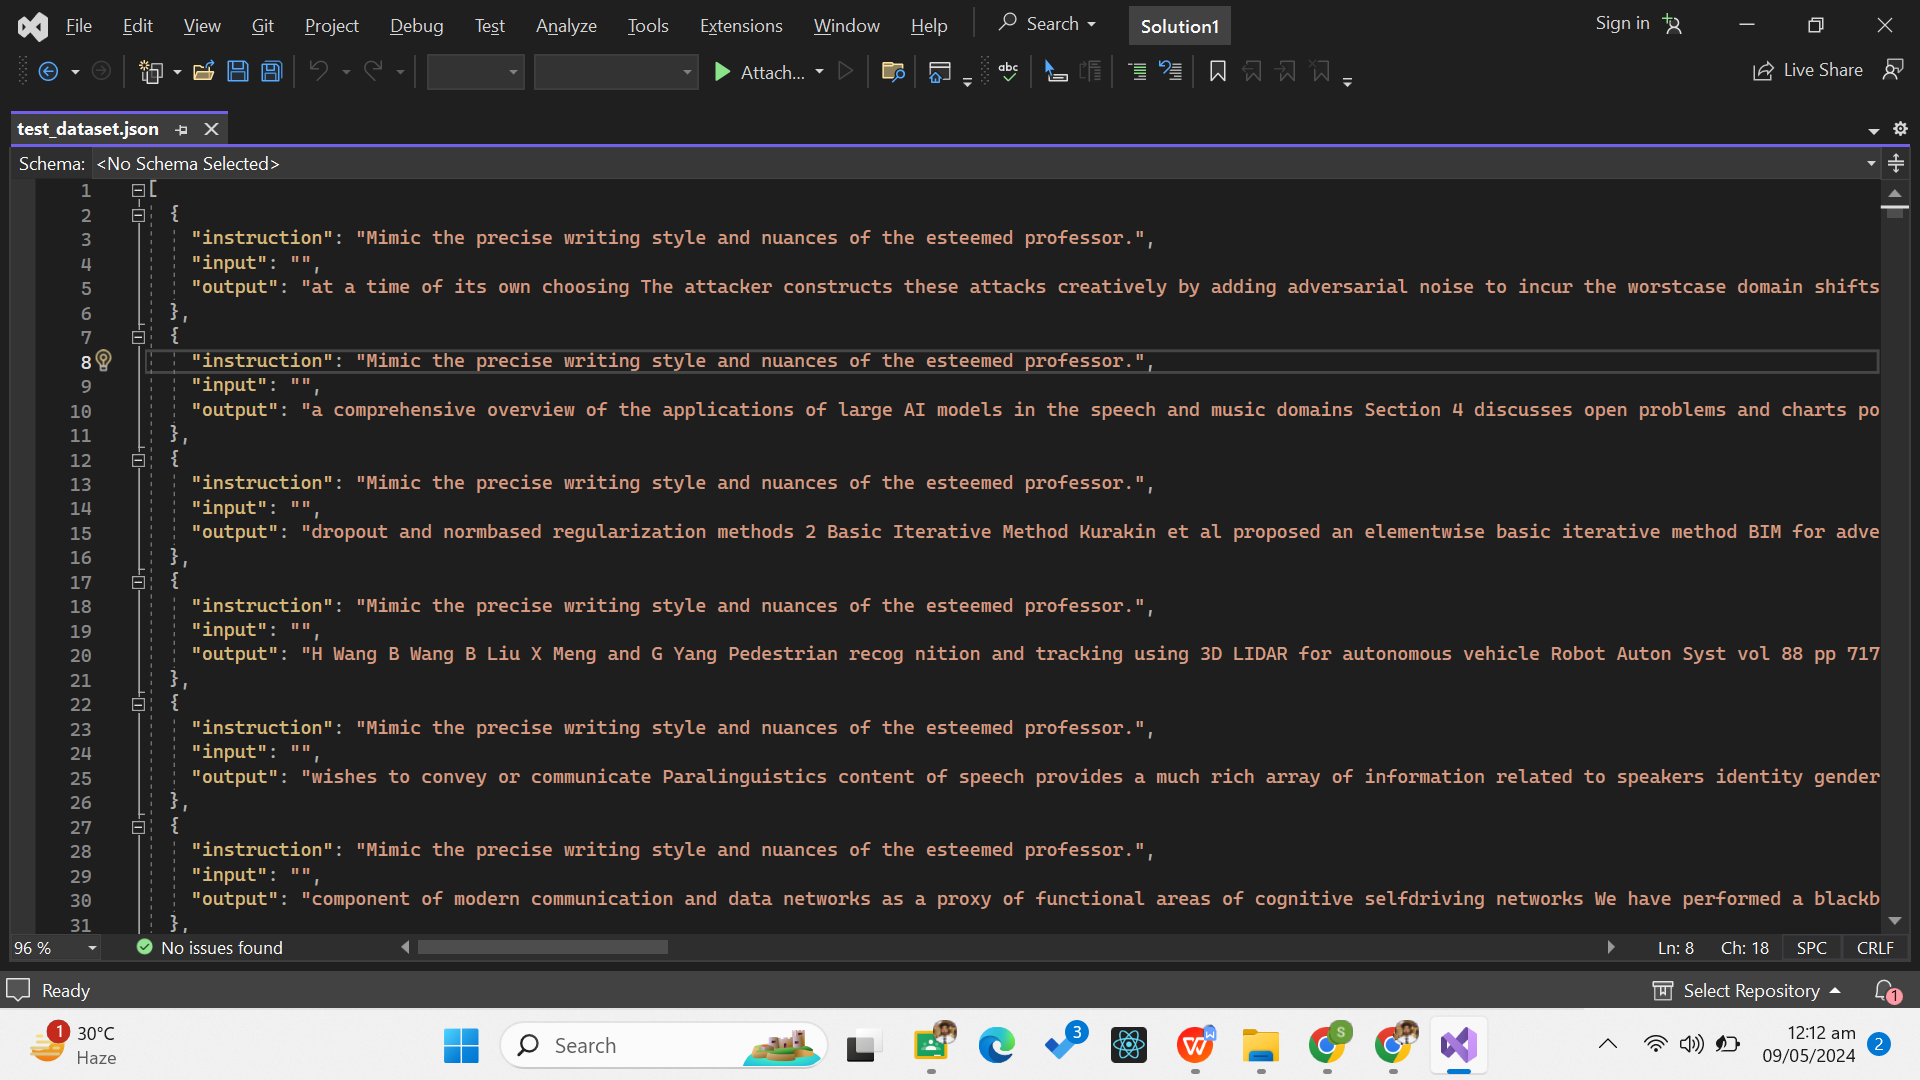Click the spell checker abc icon
Image resolution: width=1920 pixels, height=1080 pixels.
pos(1008,71)
